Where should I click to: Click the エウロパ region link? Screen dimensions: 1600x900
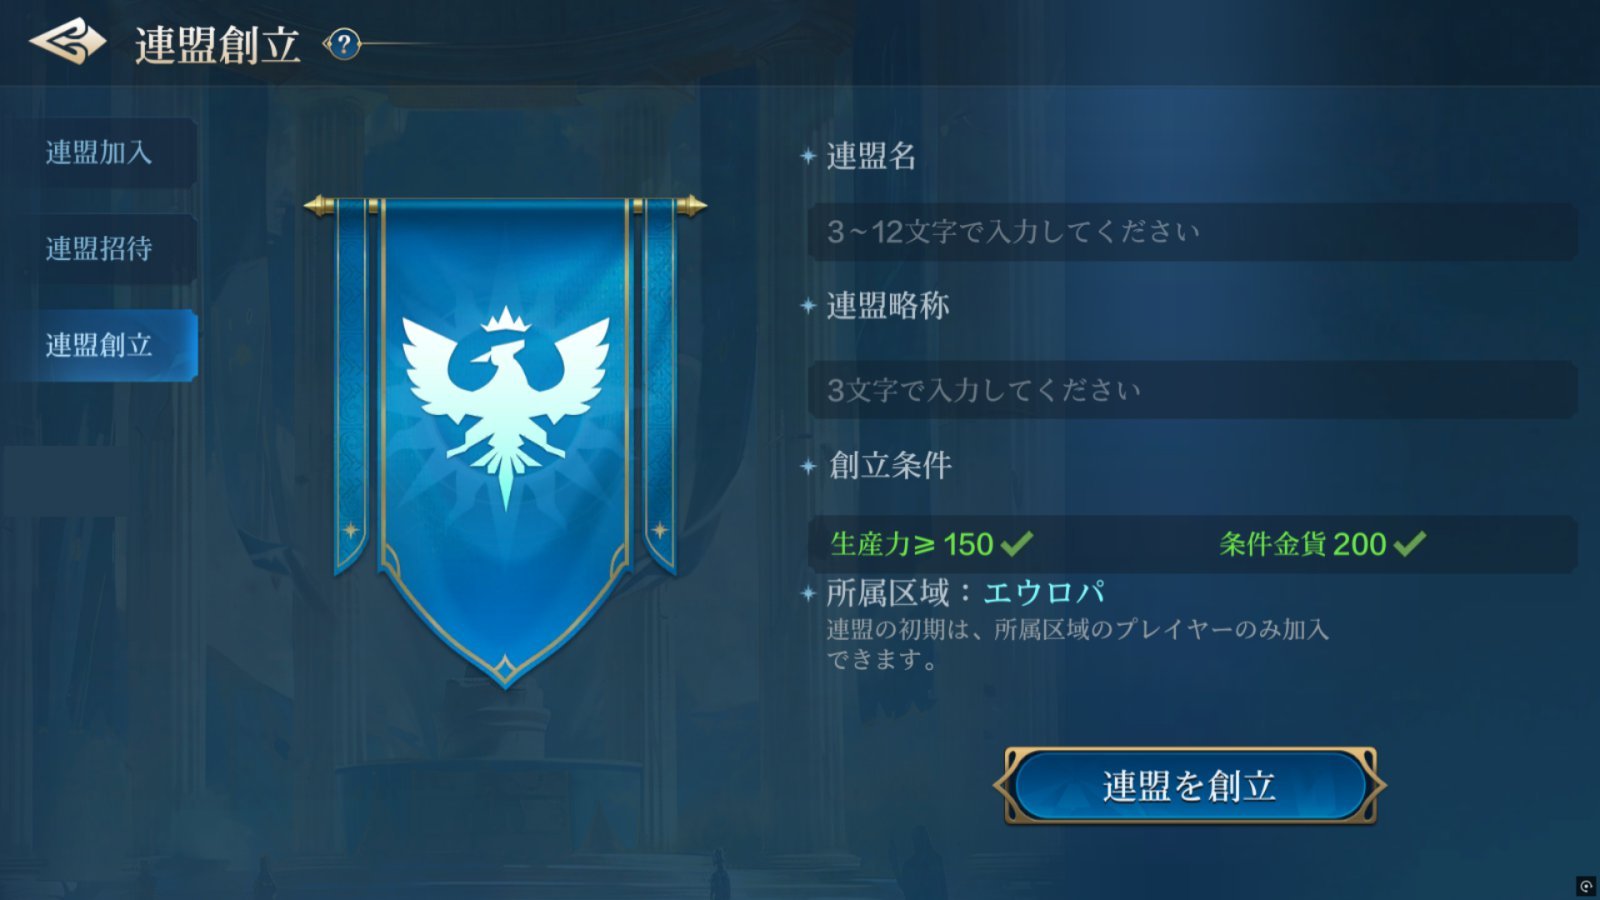pyautogui.click(x=1044, y=593)
